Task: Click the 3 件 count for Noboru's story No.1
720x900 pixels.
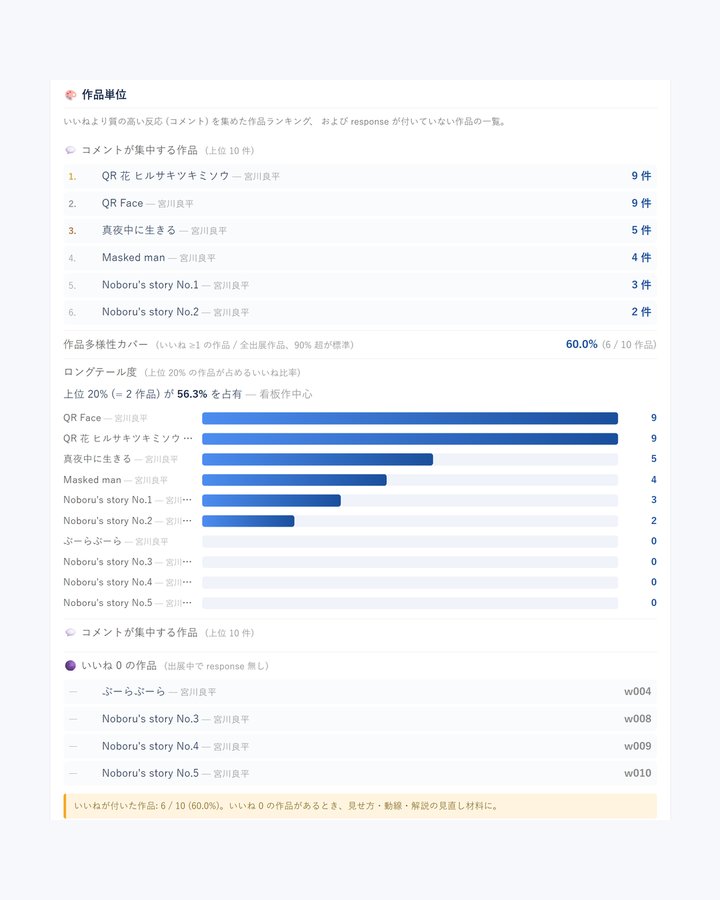Action: click(x=641, y=285)
